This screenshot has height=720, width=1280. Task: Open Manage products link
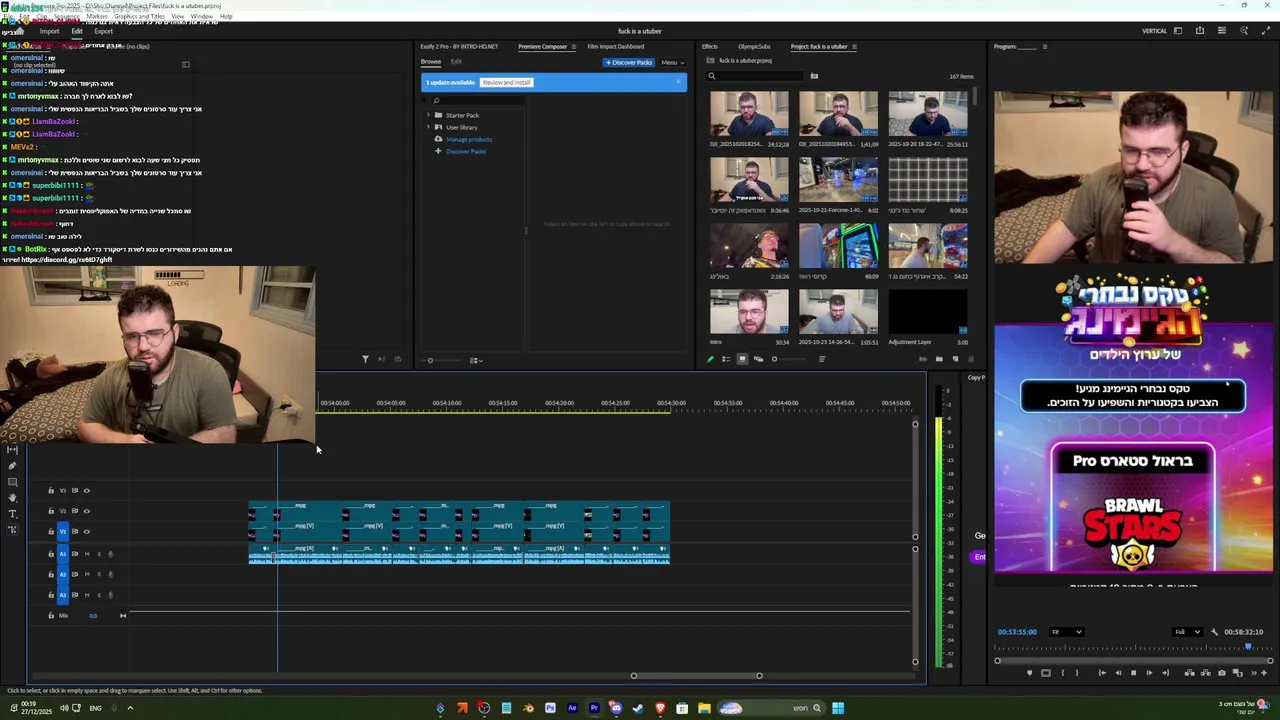[469, 139]
